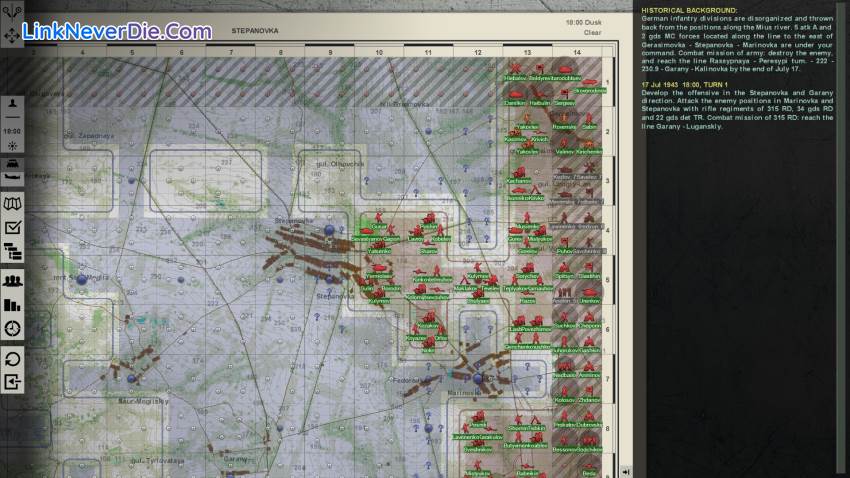Select the waypoint route tool icon
The image size is (850, 478).
tap(12, 11)
